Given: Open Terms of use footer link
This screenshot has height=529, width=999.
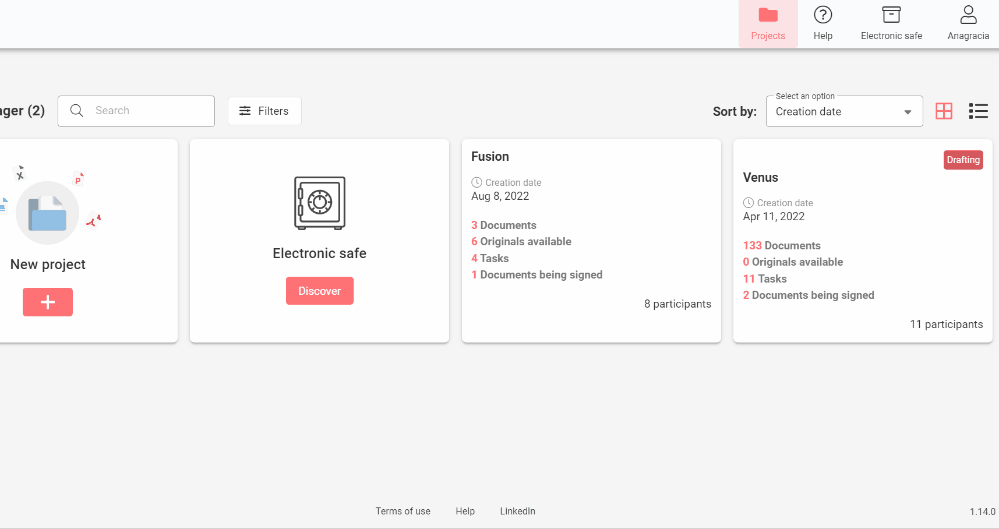Looking at the screenshot, I should [403, 511].
